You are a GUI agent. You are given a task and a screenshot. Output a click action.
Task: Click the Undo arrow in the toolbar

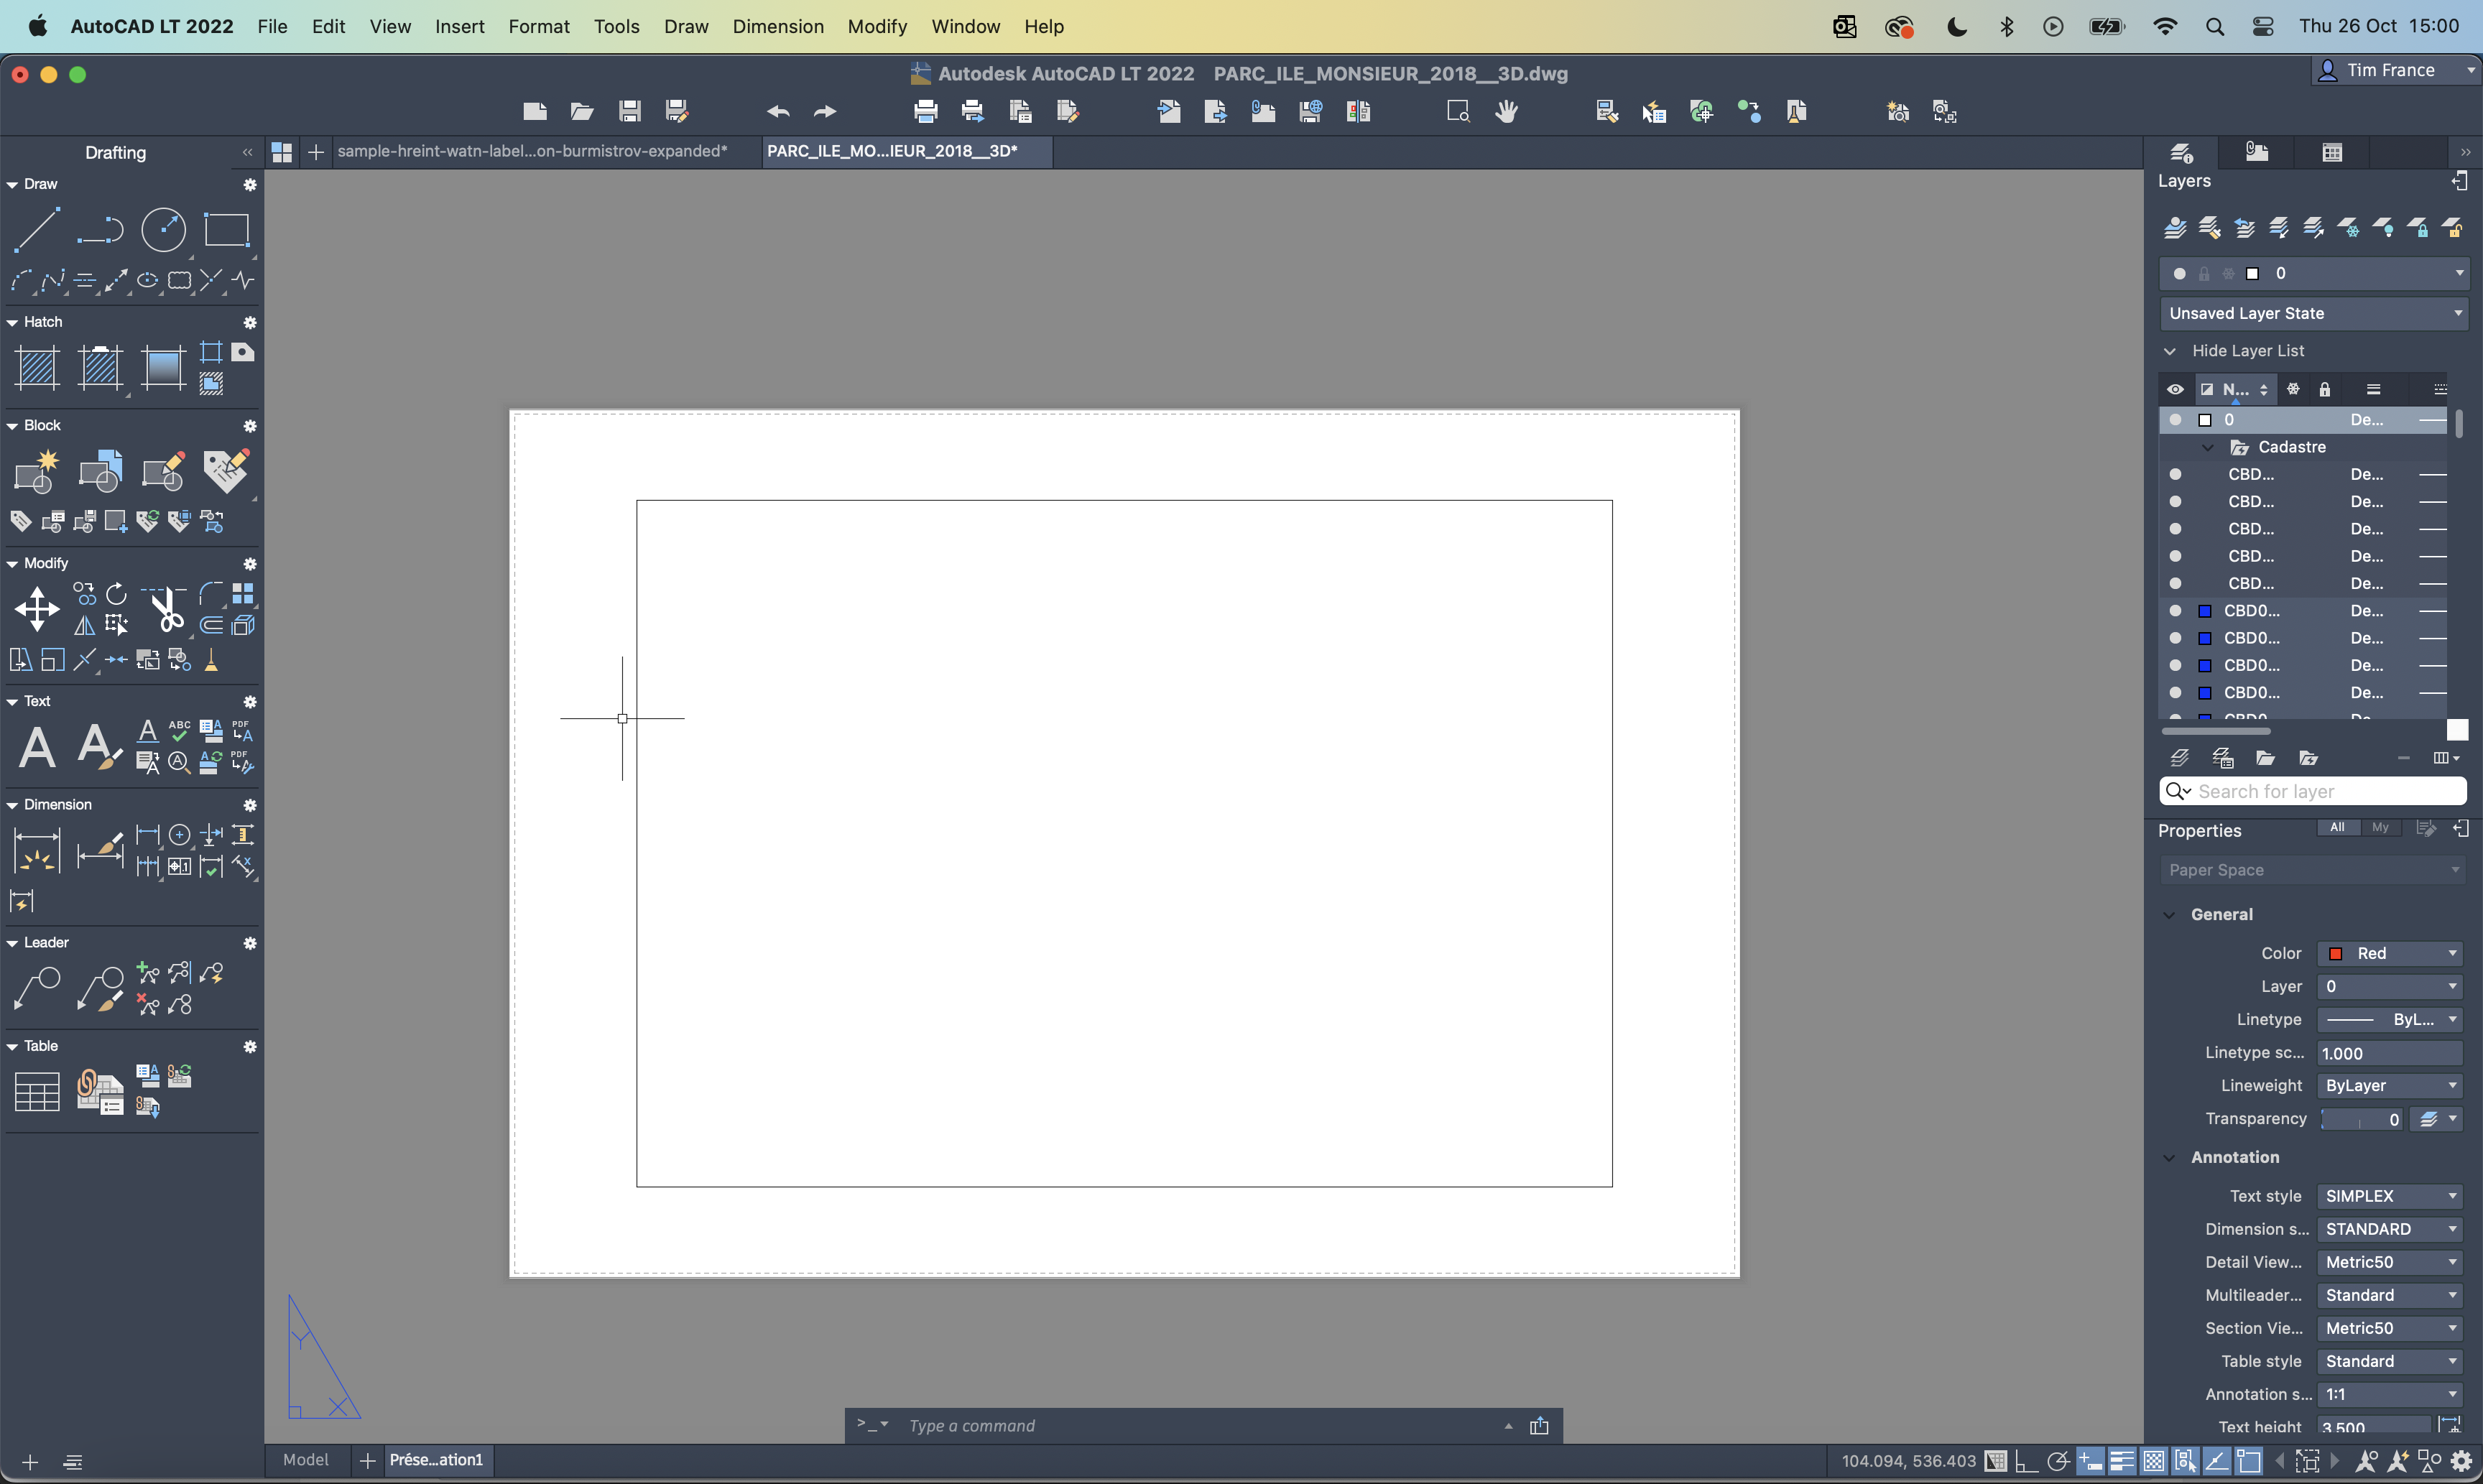click(778, 111)
